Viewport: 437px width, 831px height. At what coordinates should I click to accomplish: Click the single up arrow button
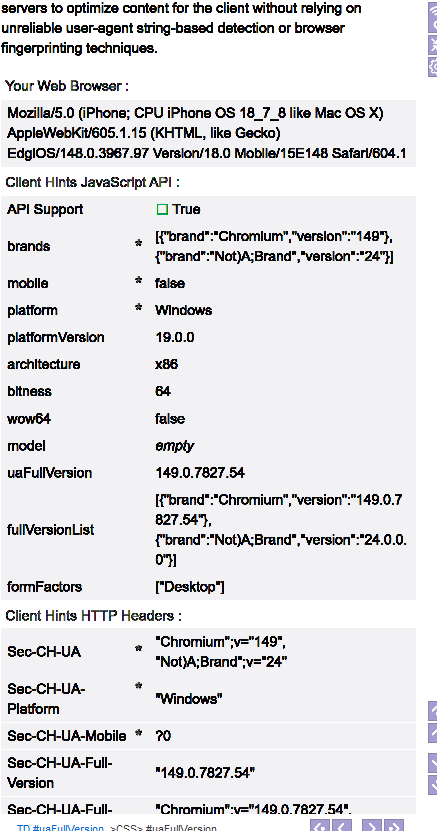[433, 732]
